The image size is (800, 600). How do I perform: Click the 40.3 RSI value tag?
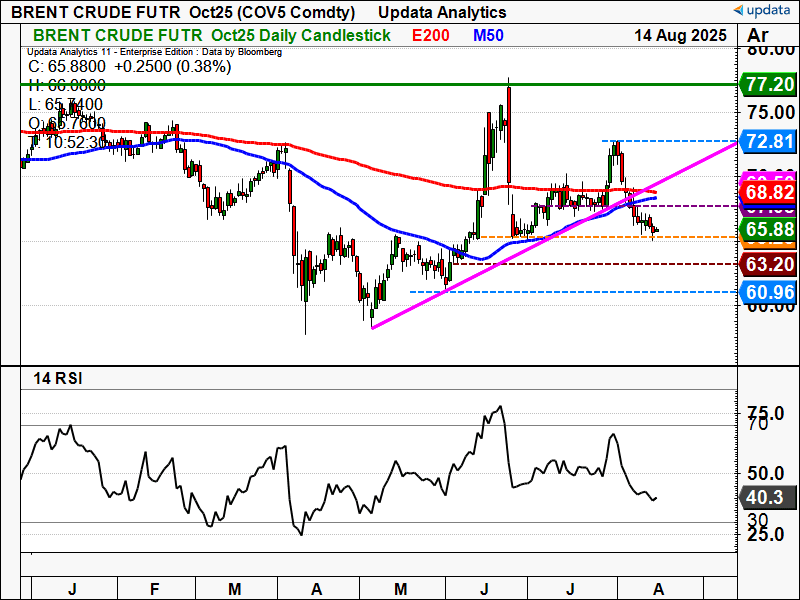click(x=767, y=497)
